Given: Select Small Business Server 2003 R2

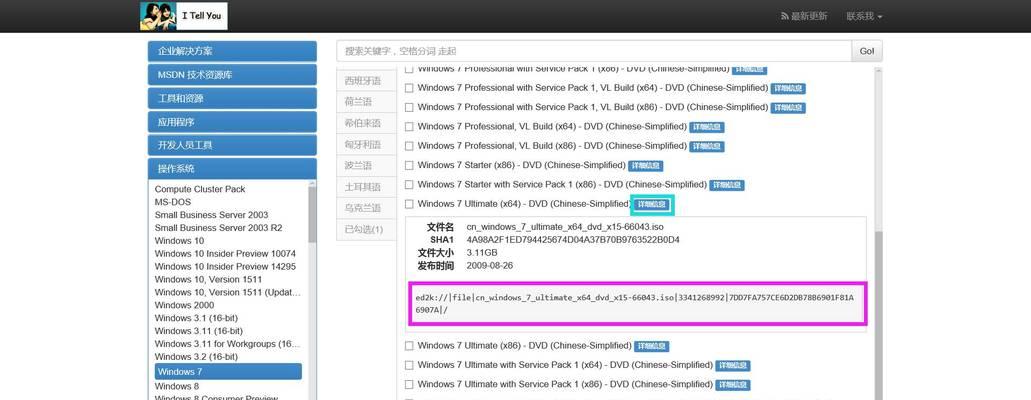Looking at the screenshot, I should (x=218, y=228).
